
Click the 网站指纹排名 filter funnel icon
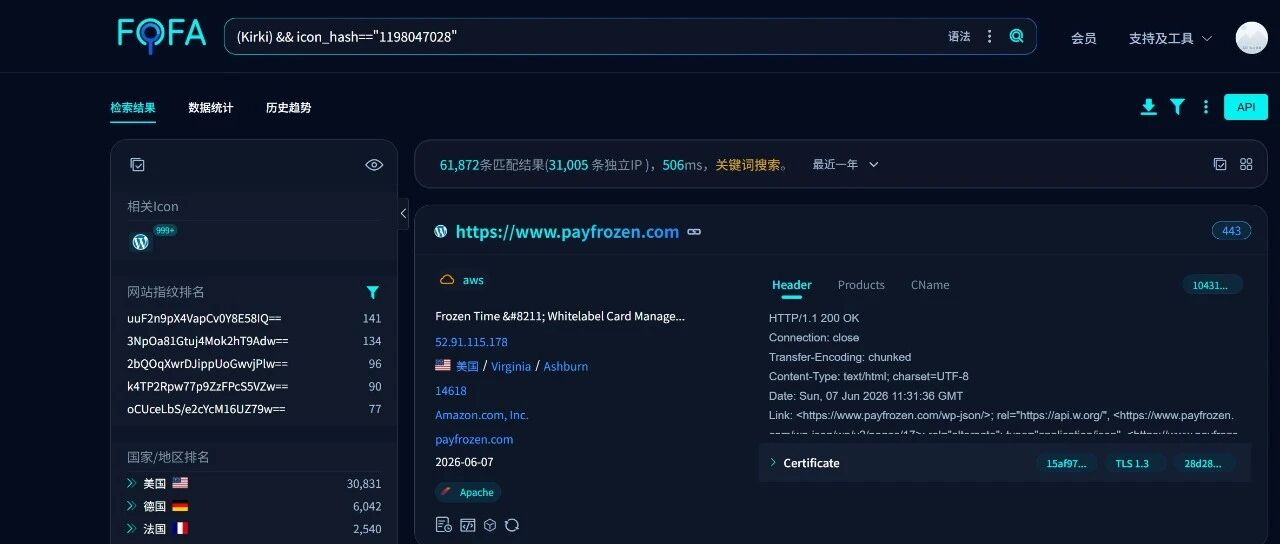click(373, 292)
